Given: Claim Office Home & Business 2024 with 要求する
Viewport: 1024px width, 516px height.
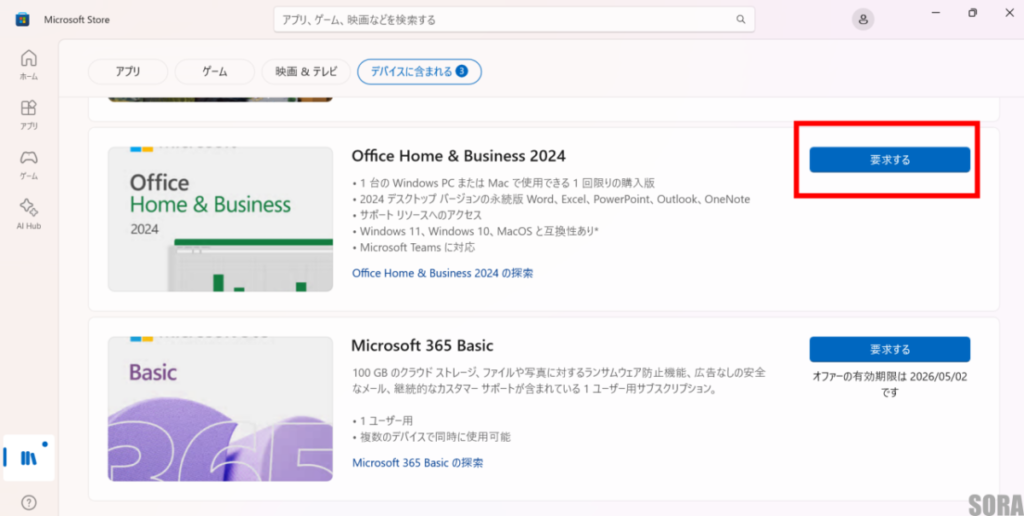Looking at the screenshot, I should pyautogui.click(x=889, y=159).
